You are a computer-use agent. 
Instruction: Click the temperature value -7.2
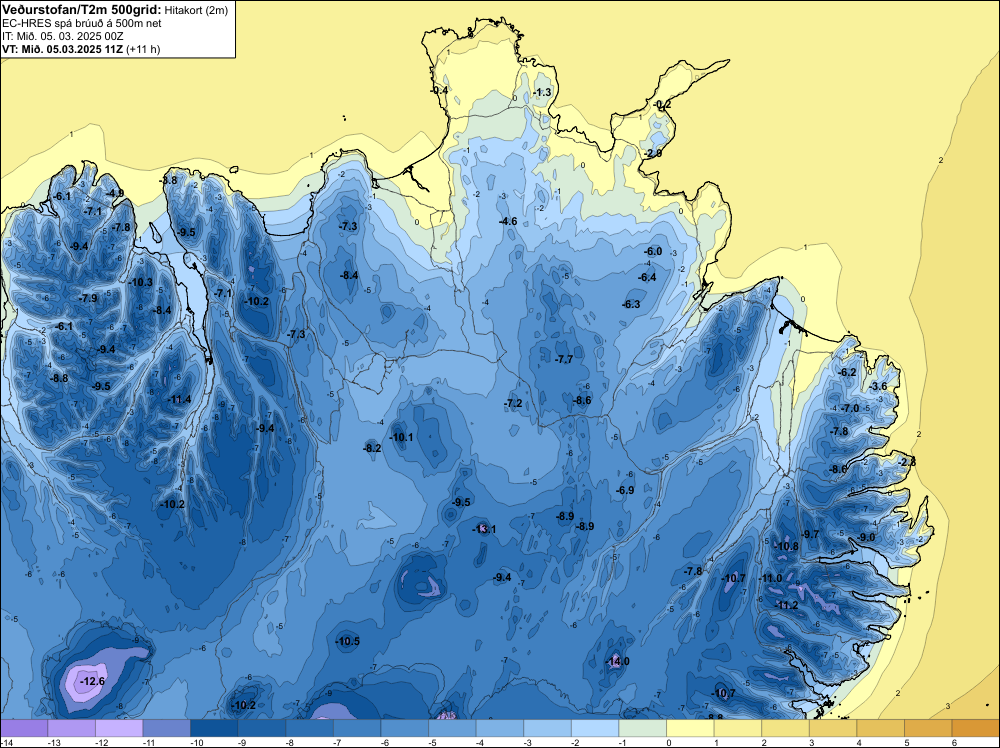[513, 404]
